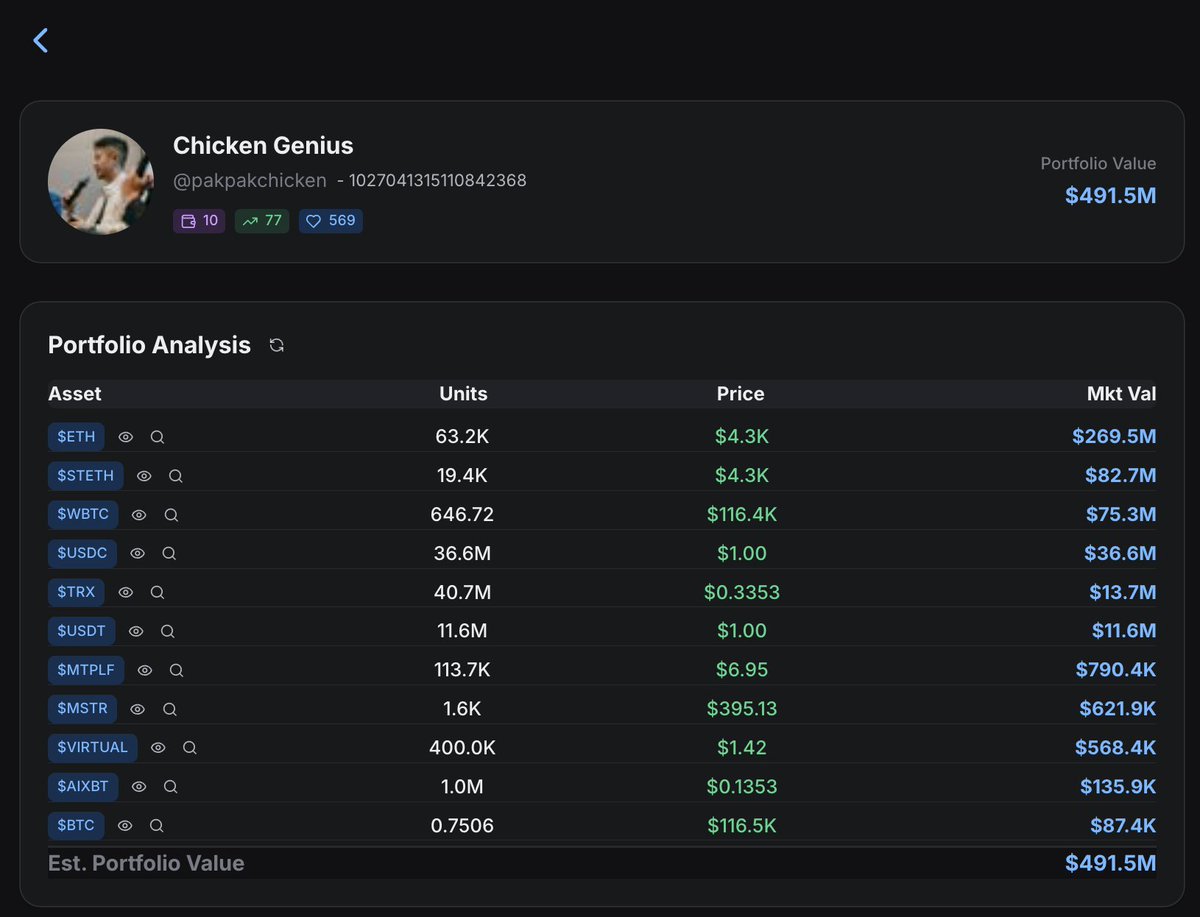The height and width of the screenshot is (917, 1200).
Task: Refresh the Portfolio Analysis table
Action: [277, 345]
